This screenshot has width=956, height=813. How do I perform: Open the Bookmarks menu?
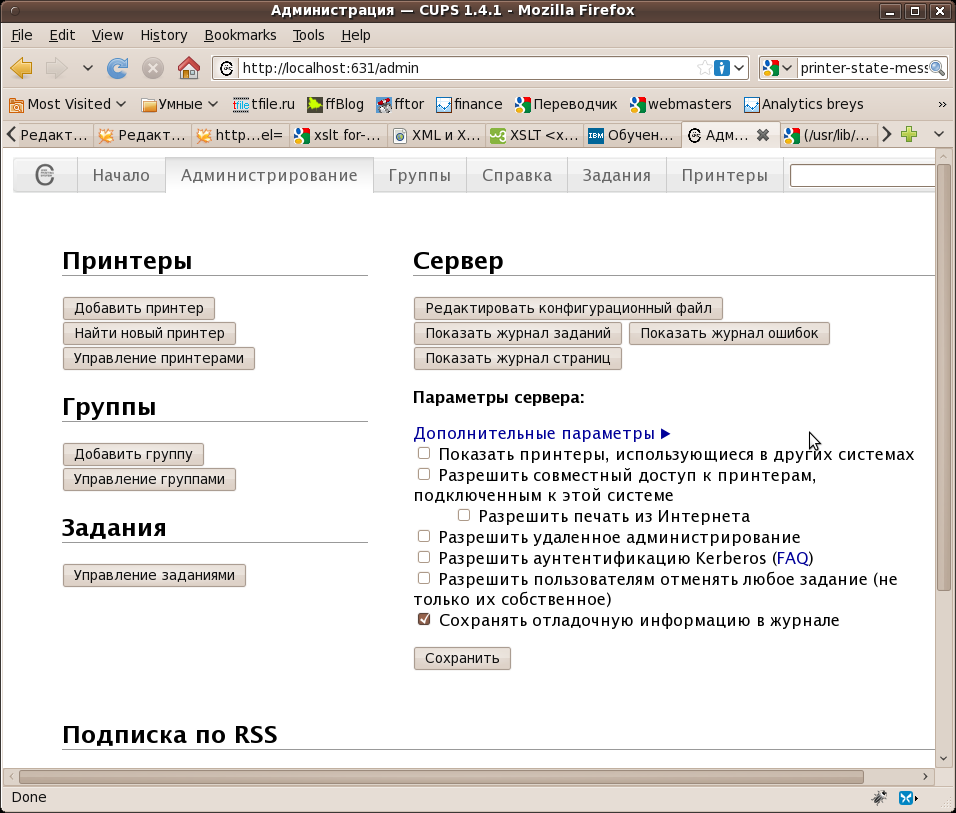240,35
